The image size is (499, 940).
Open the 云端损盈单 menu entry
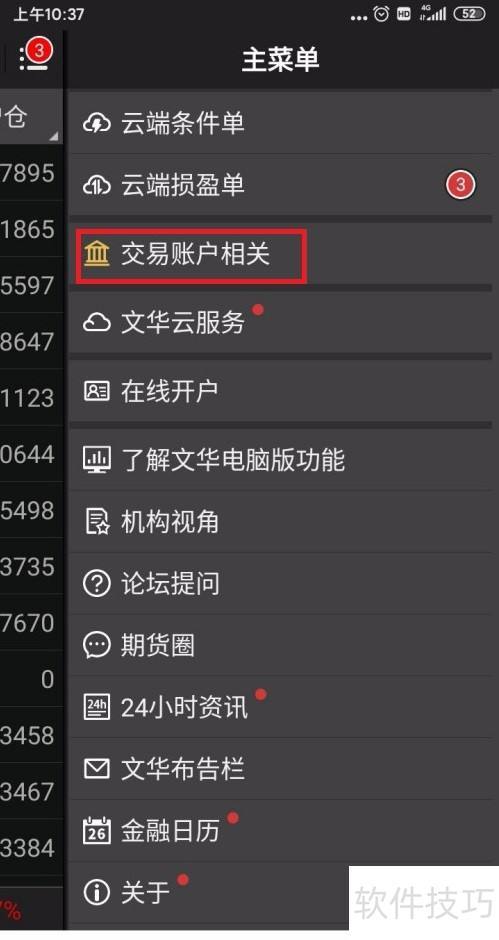coord(281,185)
